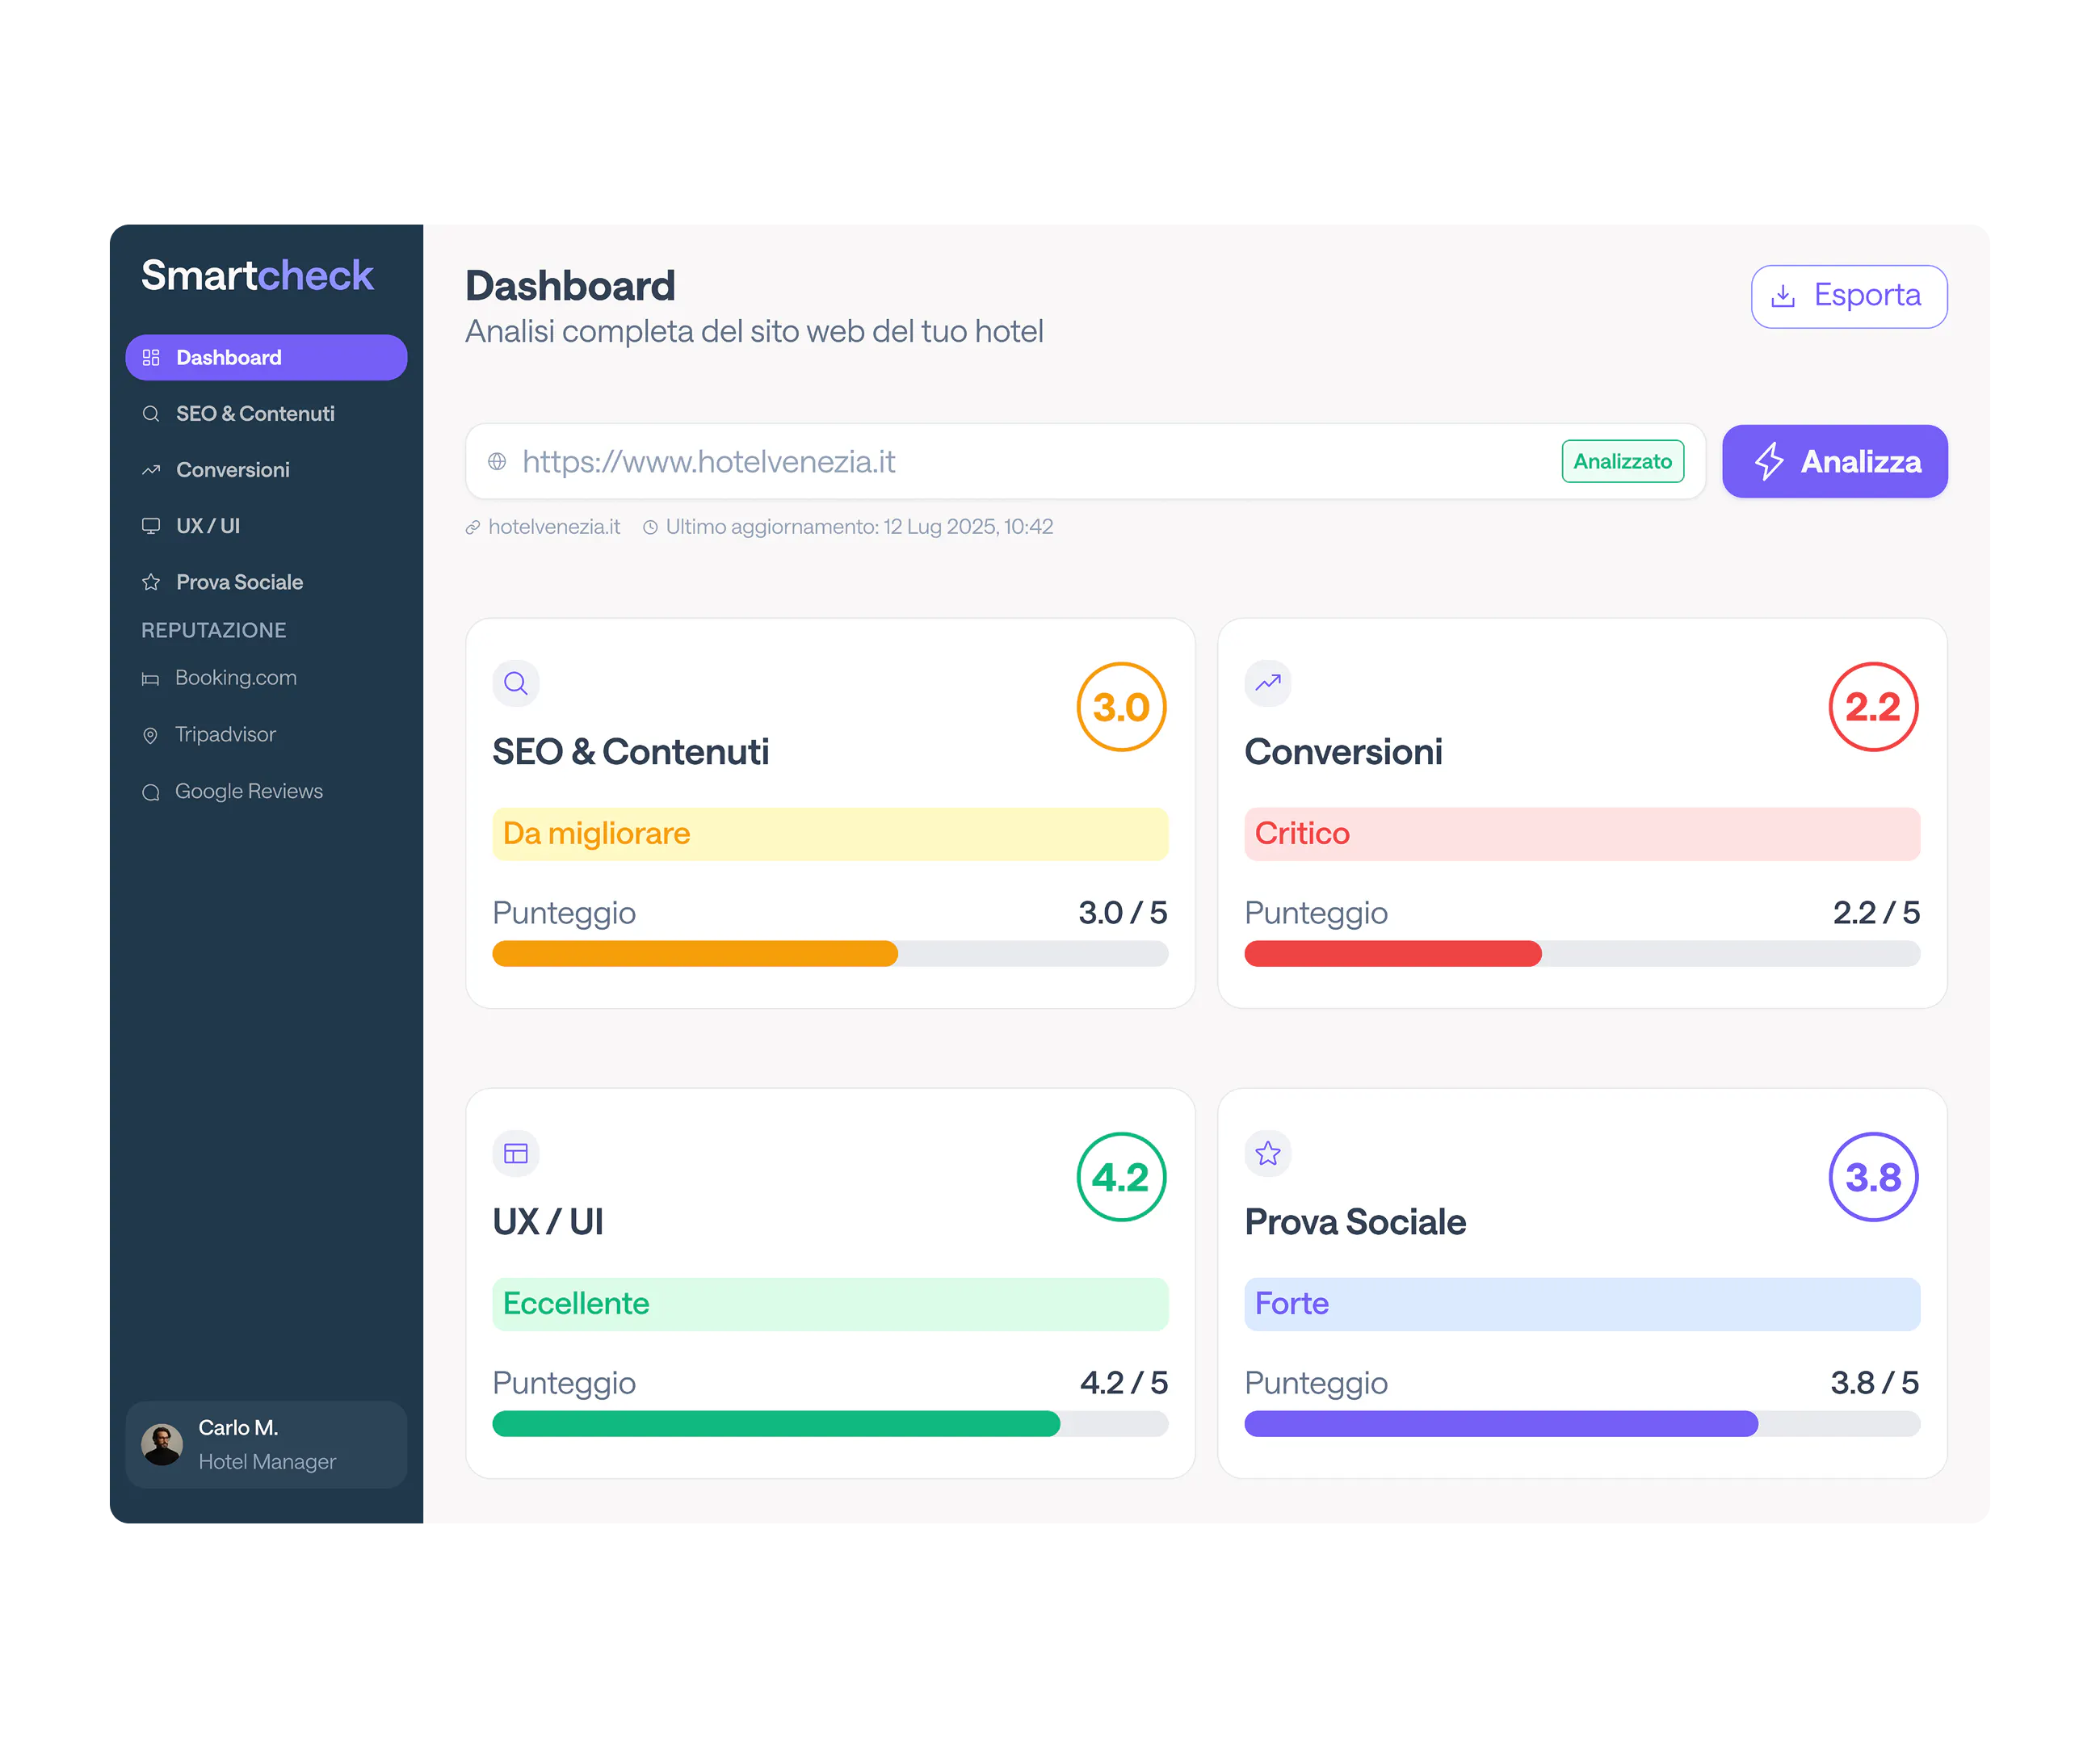Click the Google Reviews chat bubble icon
Image resolution: width=2100 pixels, height=1748 pixels.
coord(150,792)
